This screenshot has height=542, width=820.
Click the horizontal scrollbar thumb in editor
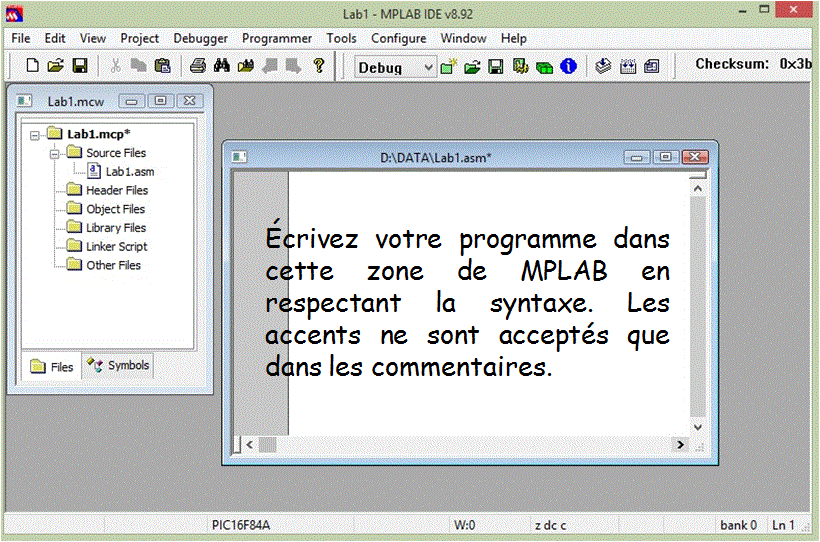pyautogui.click(x=267, y=445)
